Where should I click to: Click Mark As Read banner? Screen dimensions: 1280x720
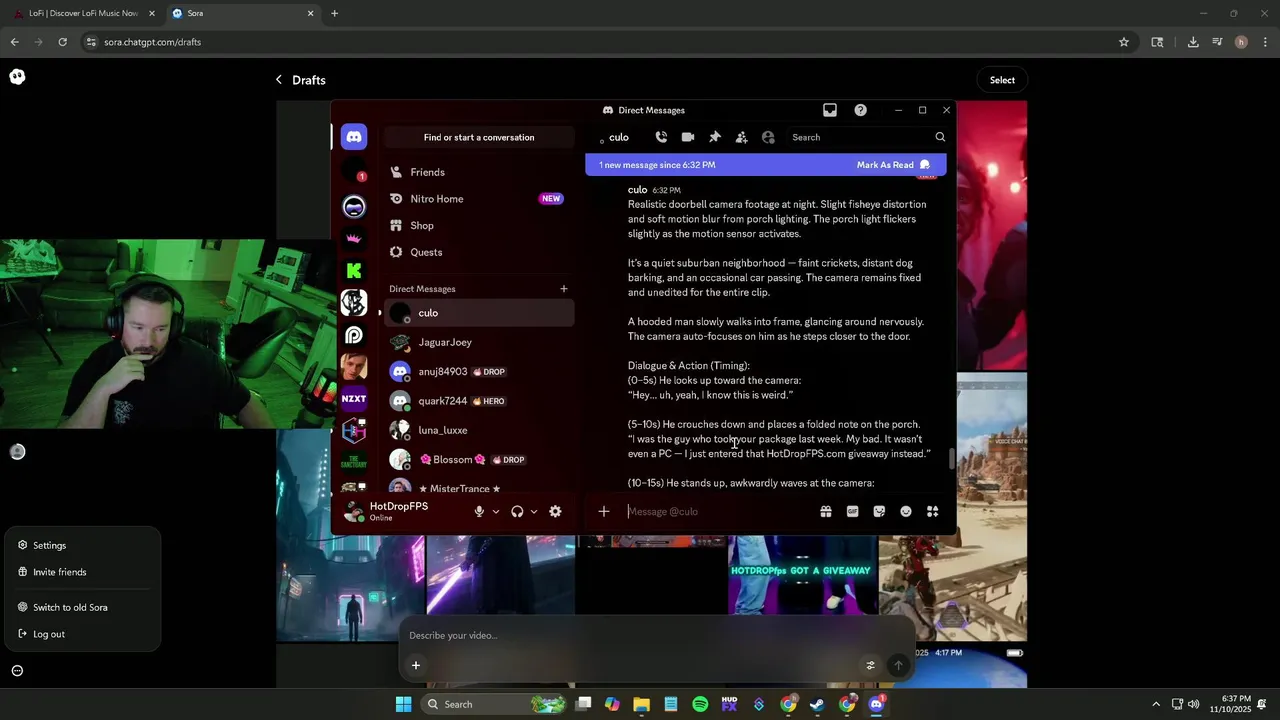pyautogui.click(x=893, y=165)
